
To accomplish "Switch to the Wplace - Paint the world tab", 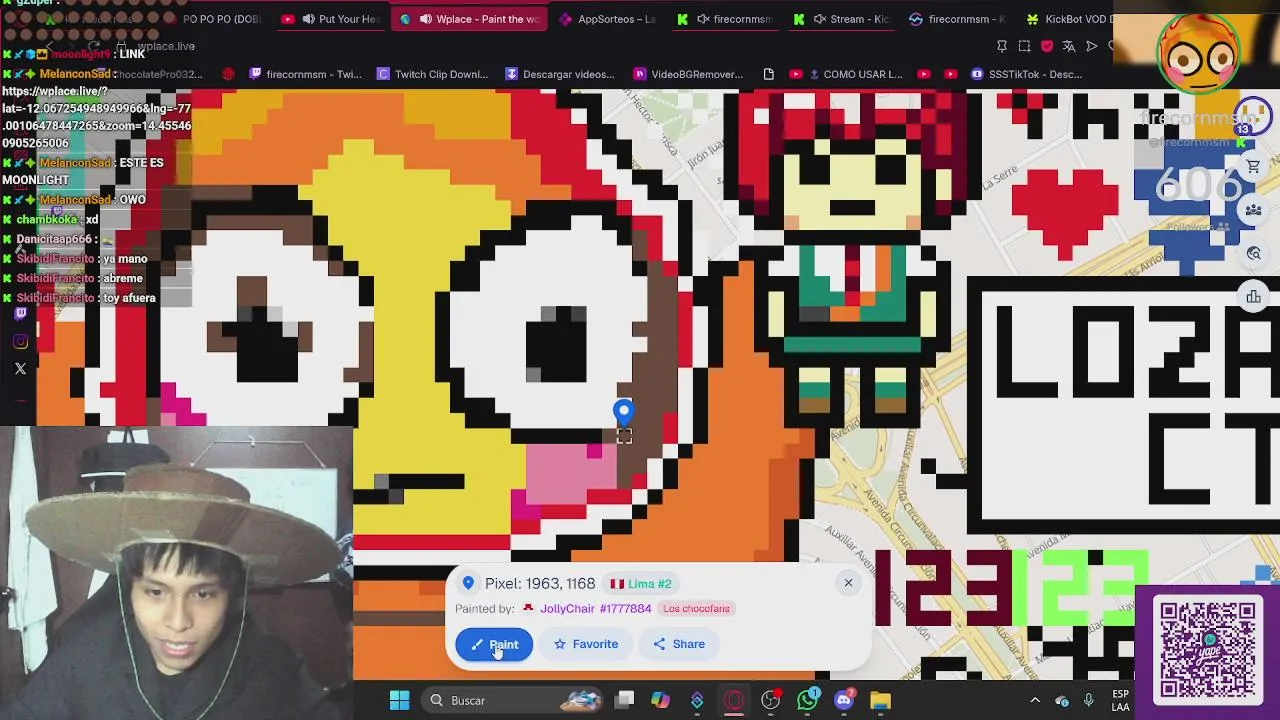I will point(470,19).
